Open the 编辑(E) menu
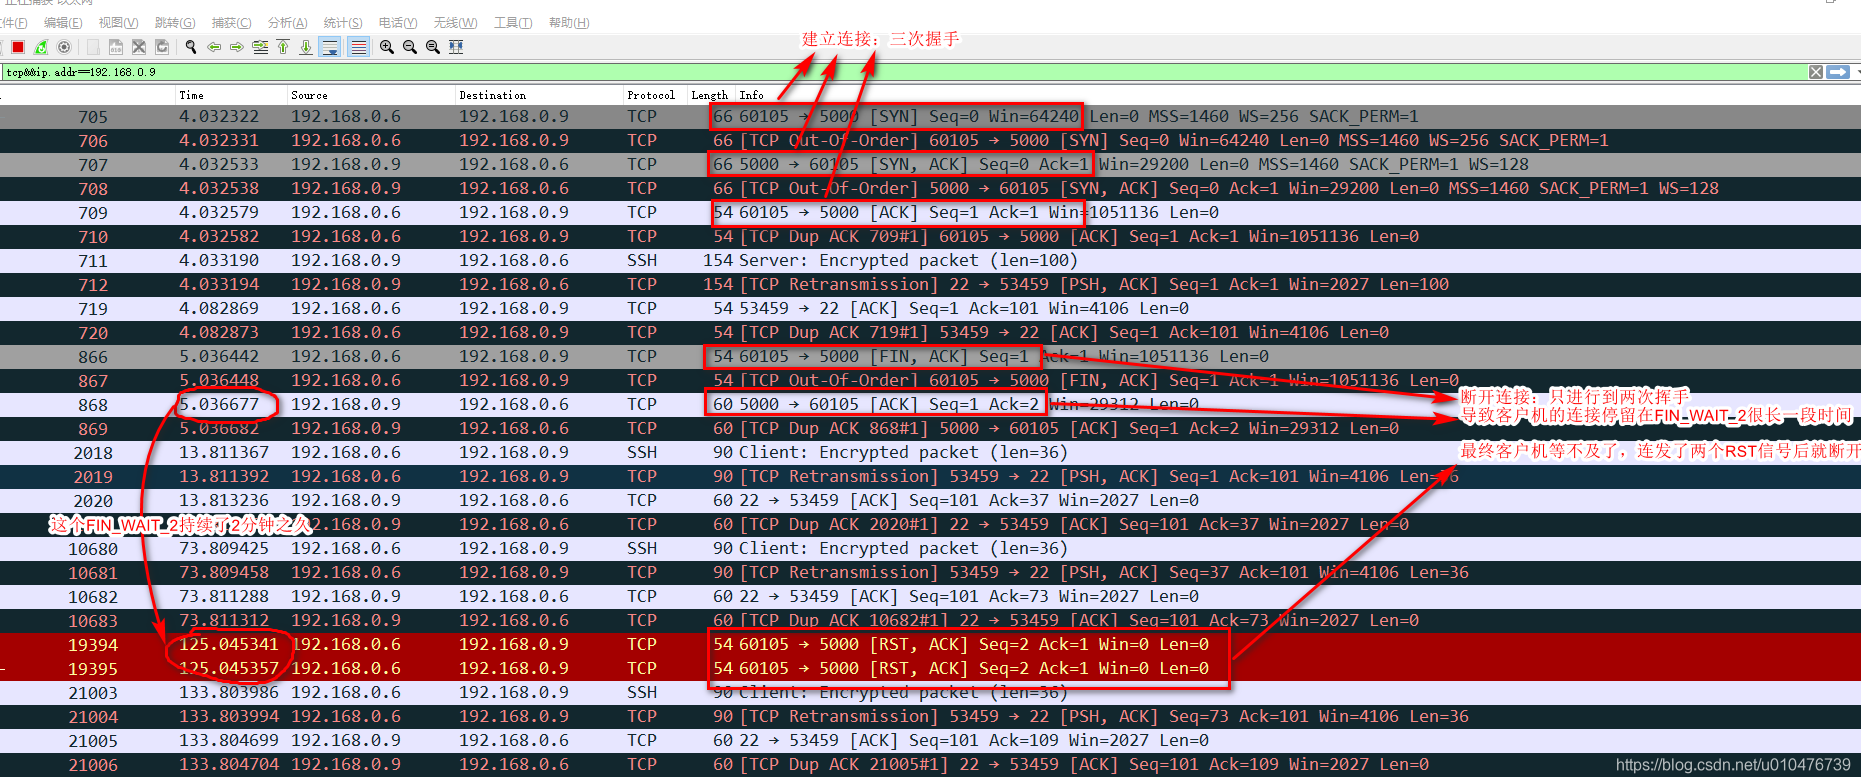This screenshot has width=1861, height=784. [x=63, y=23]
